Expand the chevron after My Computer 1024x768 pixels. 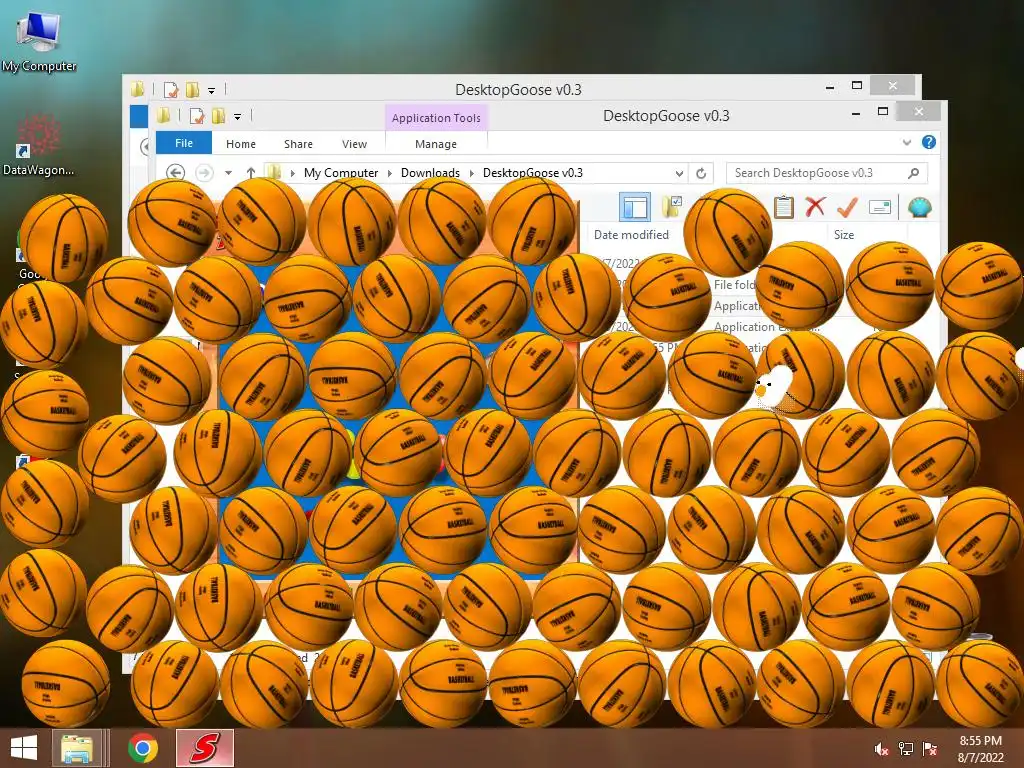(390, 173)
